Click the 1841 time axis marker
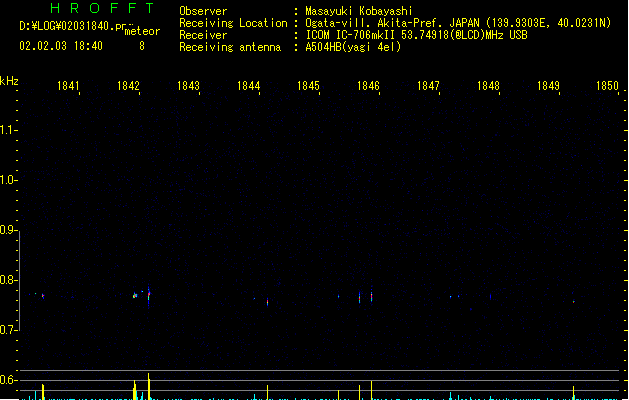The width and height of the screenshot is (629, 400). click(x=68, y=86)
